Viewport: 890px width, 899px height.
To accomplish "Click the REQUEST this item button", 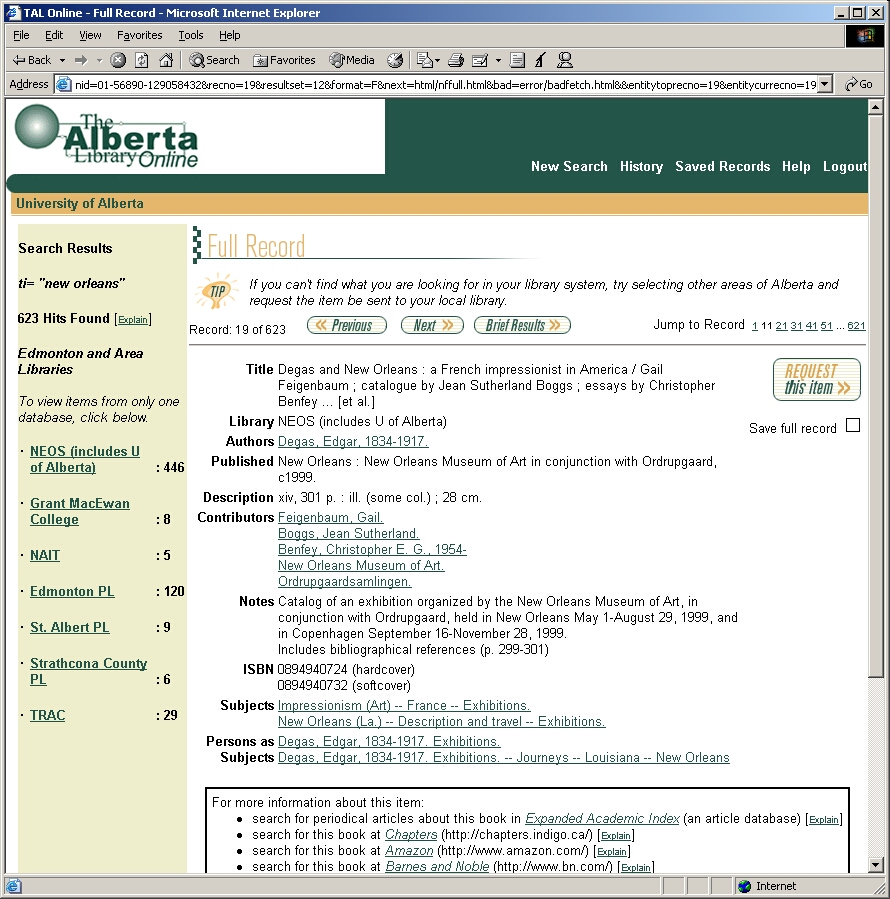I will 817,380.
